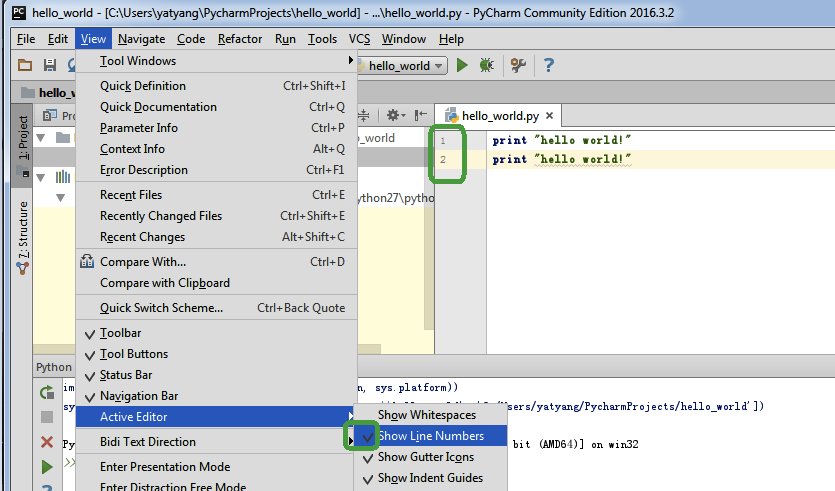
Task: Expand the Tool Windows submenu
Action: pyautogui.click(x=216, y=61)
